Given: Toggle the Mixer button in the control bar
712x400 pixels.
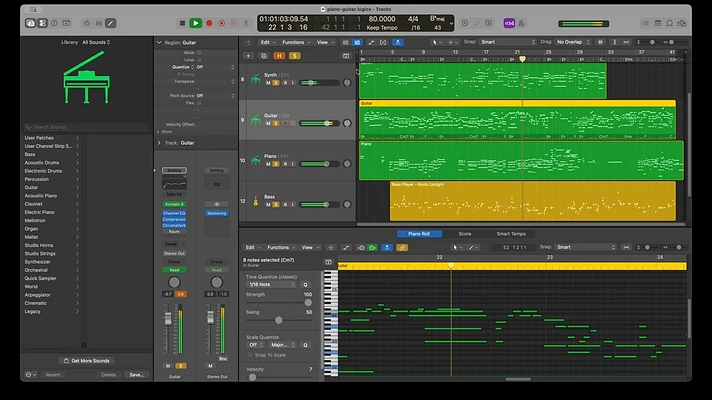Looking at the screenshot, I should 99,23.
